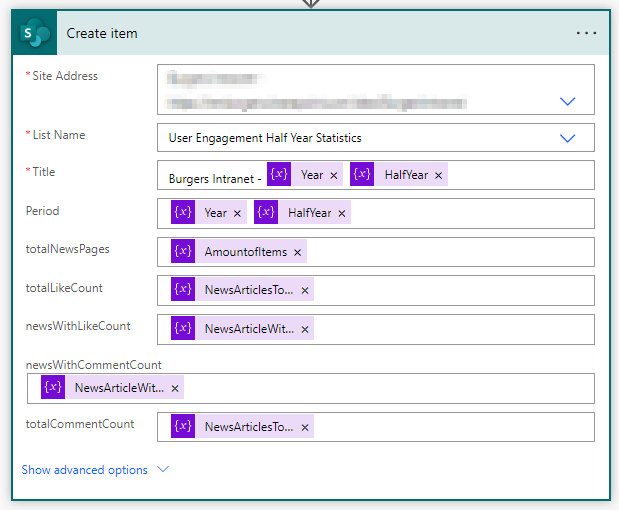
Task: Remove HalfYear token from Title field
Action: pos(438,175)
